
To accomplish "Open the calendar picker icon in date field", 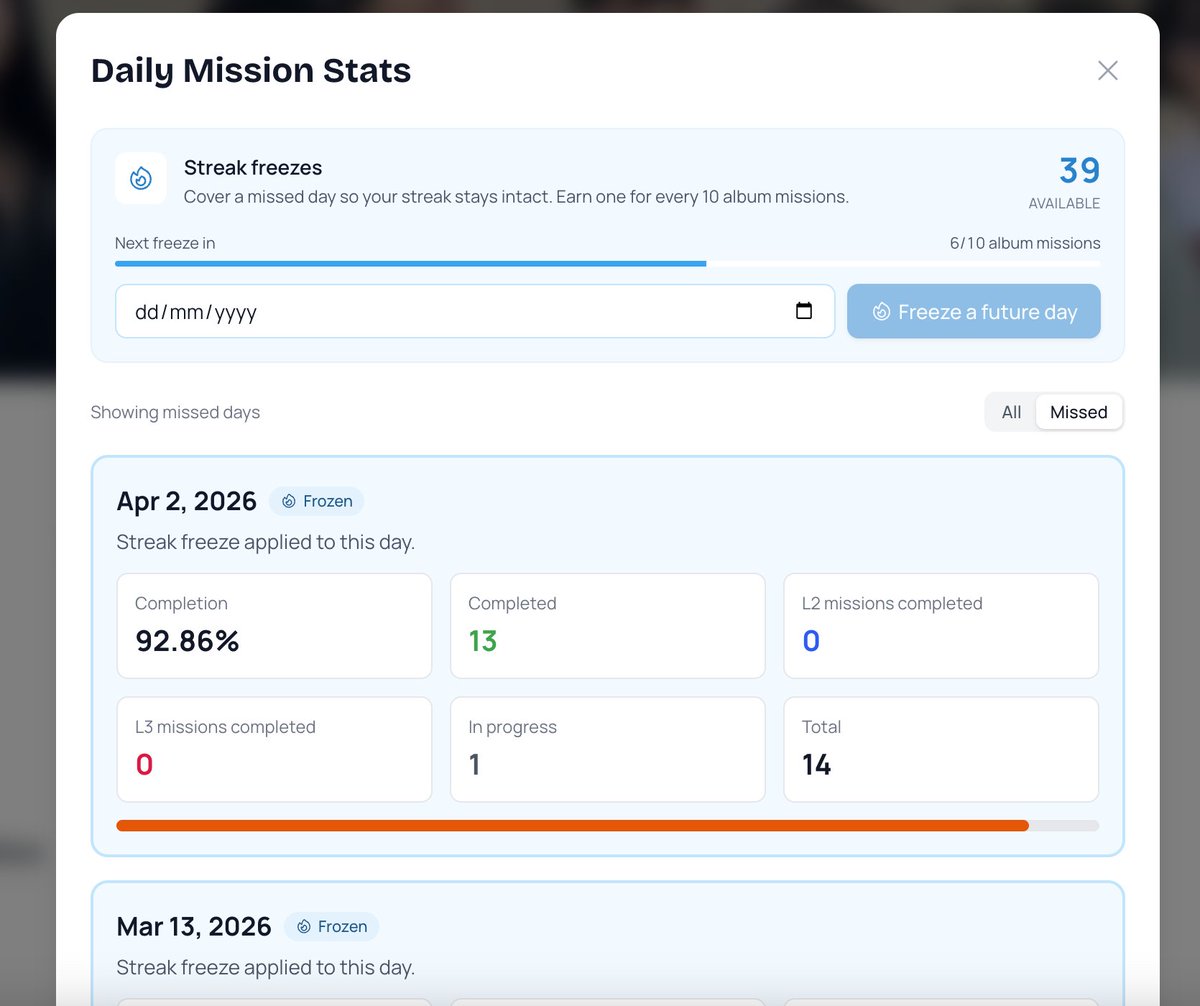I will coord(804,311).
